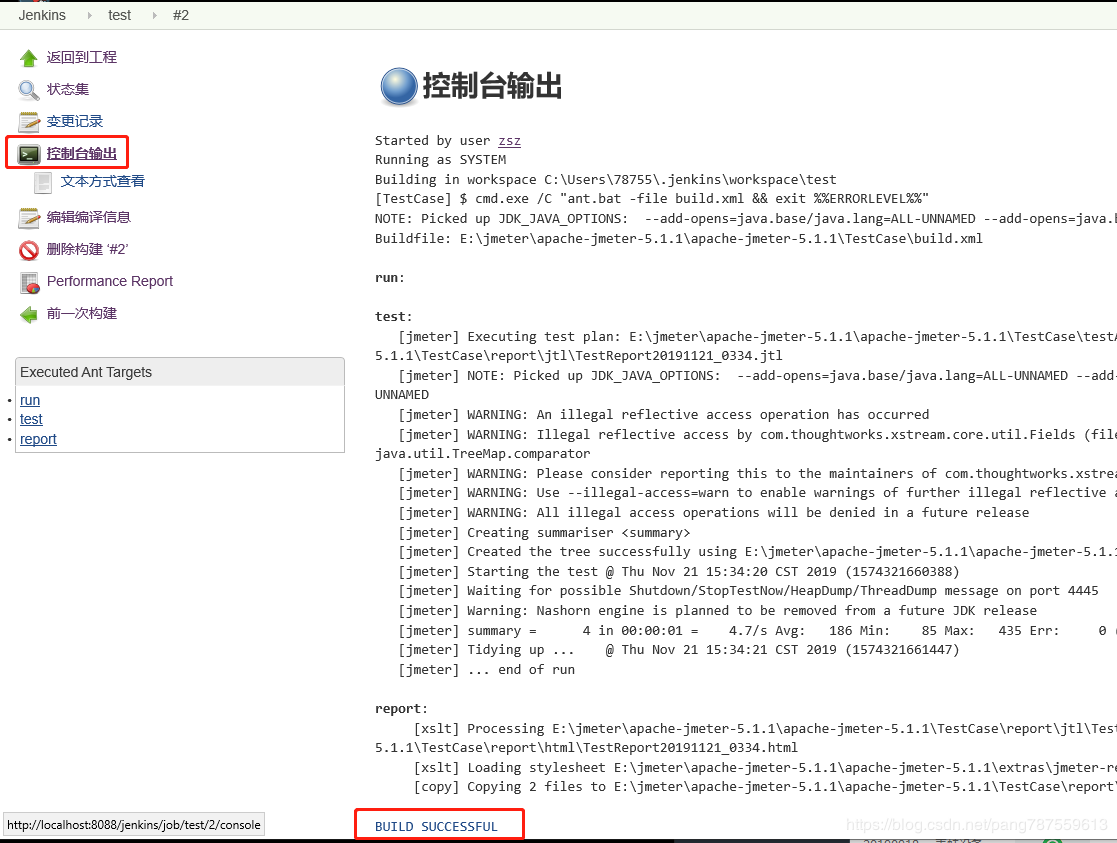This screenshot has width=1117, height=843.
Task: Click the green up arrow icon
Action: pos(28,58)
